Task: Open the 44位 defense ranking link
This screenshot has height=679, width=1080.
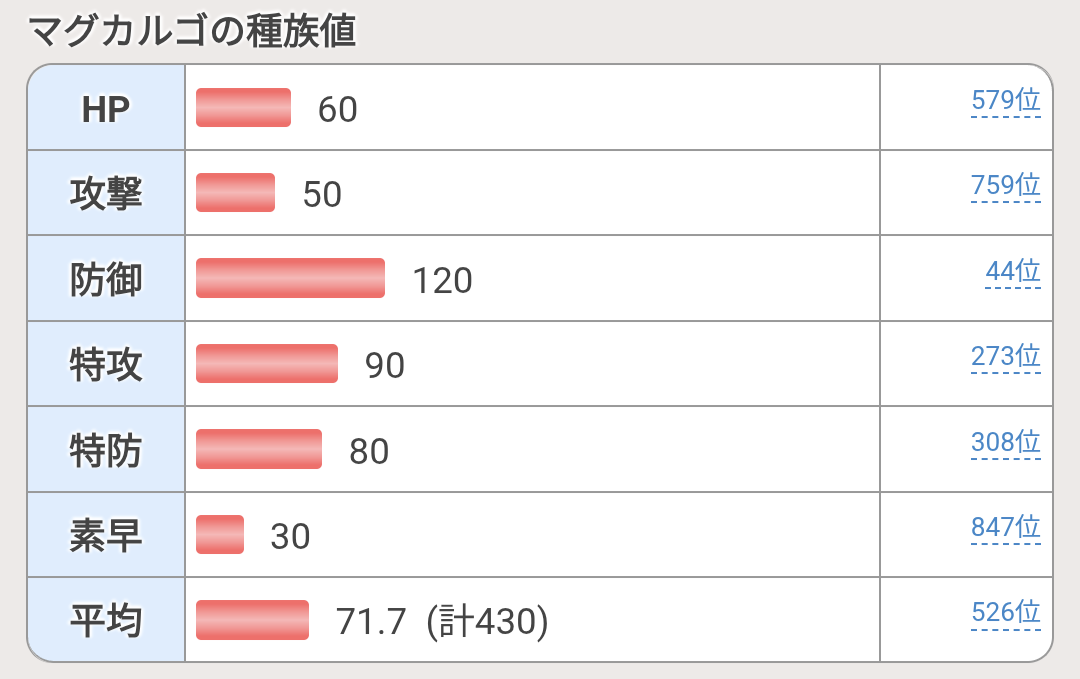Action: point(1012,272)
